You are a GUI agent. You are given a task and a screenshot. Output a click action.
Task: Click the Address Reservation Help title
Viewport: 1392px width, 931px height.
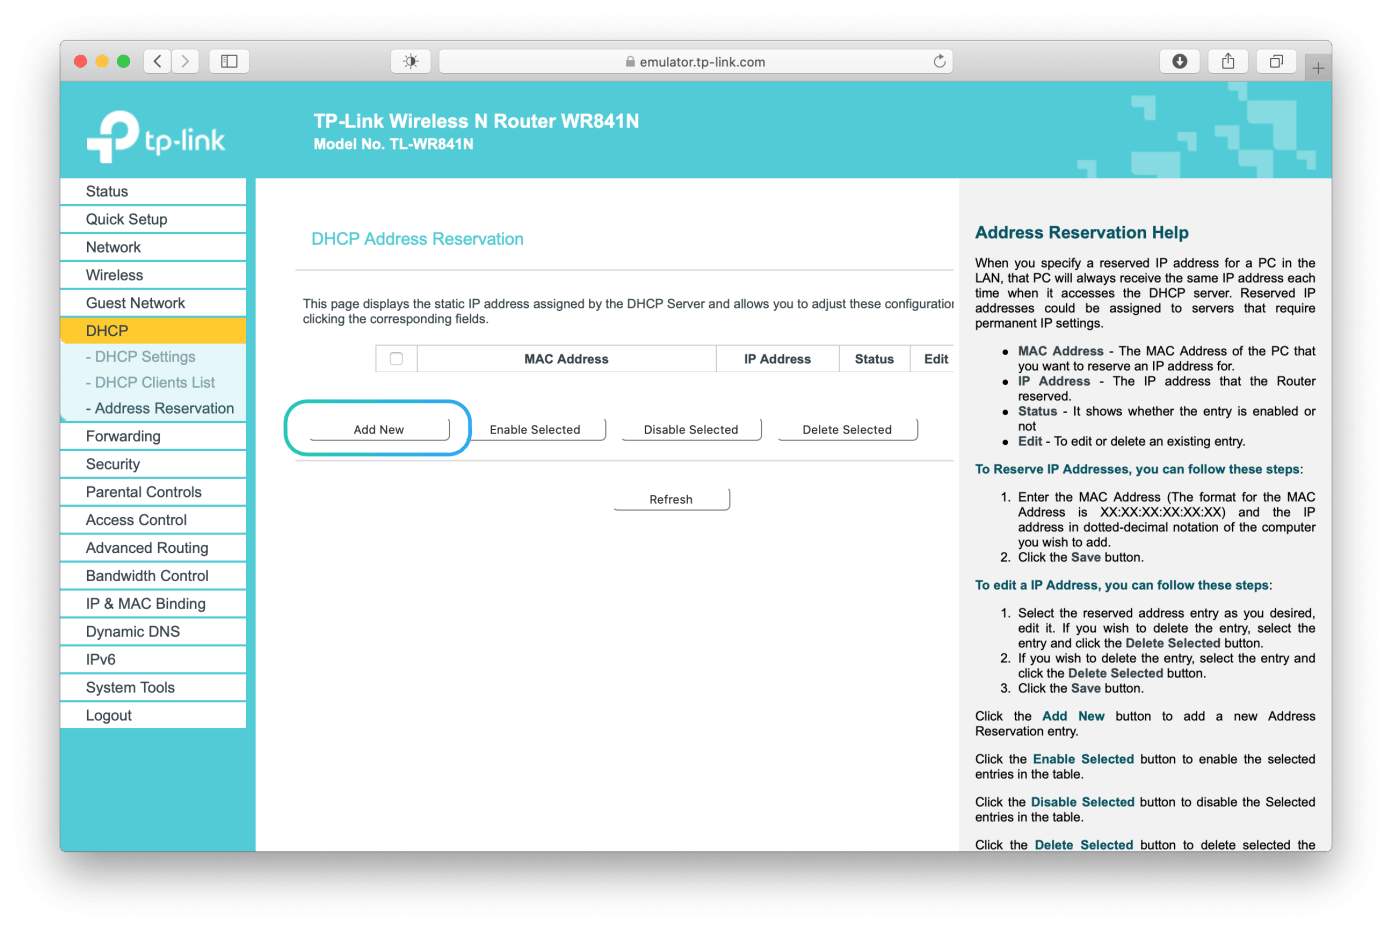point(1082,233)
